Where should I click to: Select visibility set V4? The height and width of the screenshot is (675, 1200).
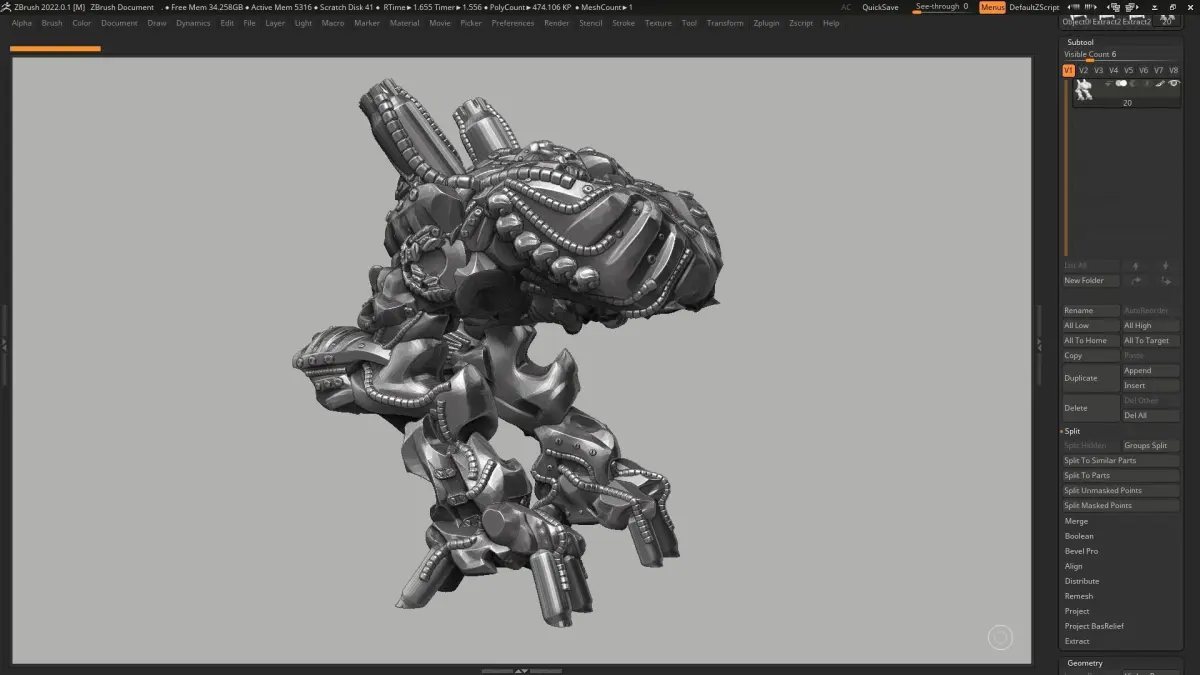point(1114,70)
